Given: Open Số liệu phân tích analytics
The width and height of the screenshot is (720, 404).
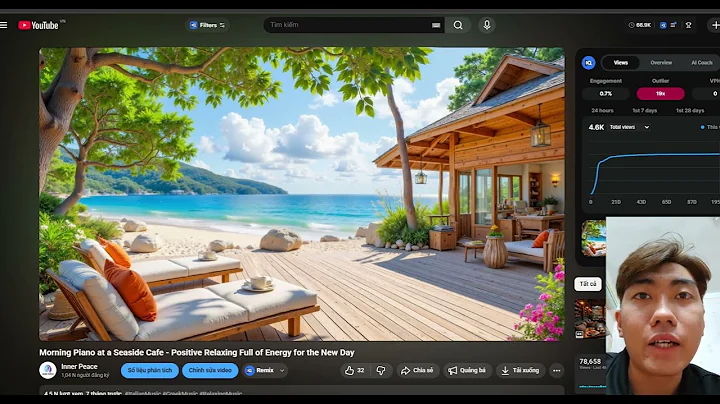Looking at the screenshot, I should pos(150,370).
